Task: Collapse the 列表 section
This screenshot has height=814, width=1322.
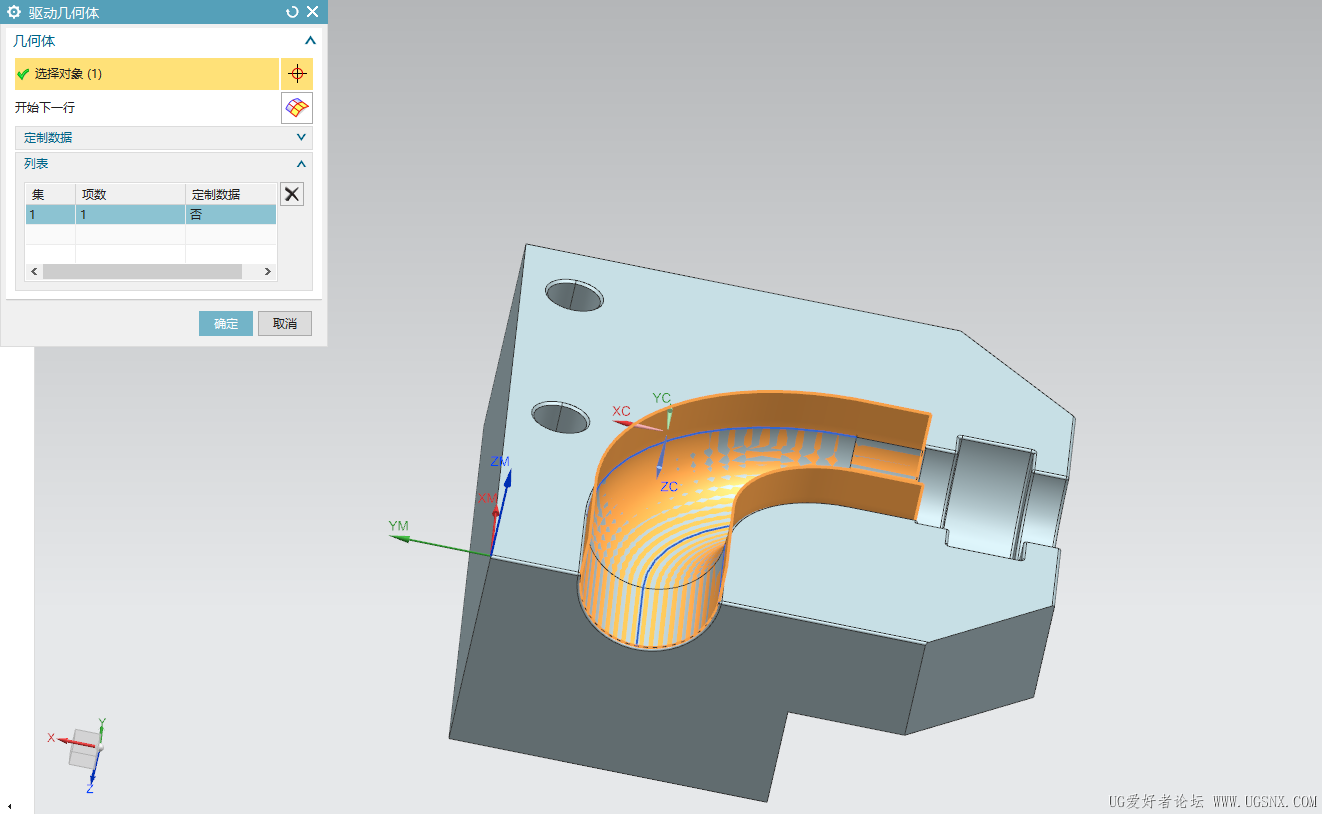Action: [x=301, y=164]
